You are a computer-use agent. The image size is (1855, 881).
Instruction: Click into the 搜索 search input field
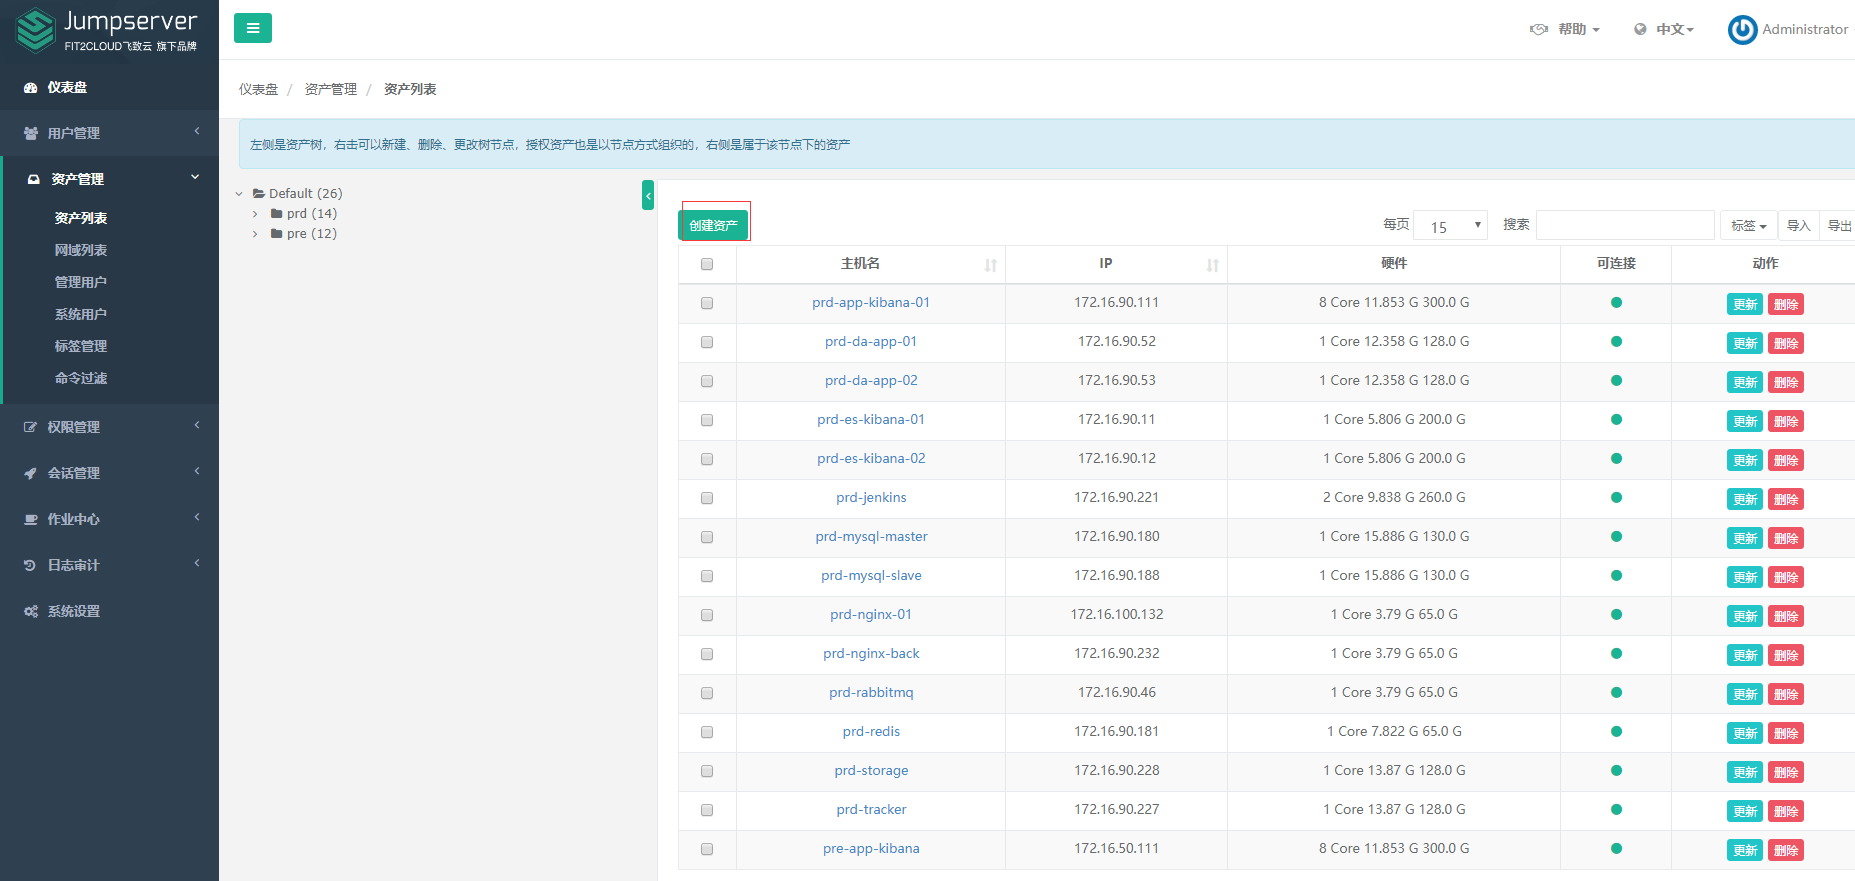click(1625, 225)
